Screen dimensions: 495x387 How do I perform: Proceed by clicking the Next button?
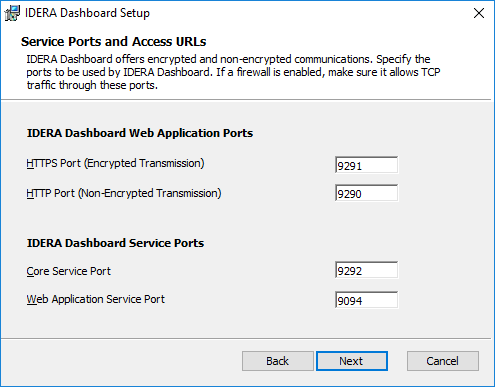pyautogui.click(x=352, y=361)
